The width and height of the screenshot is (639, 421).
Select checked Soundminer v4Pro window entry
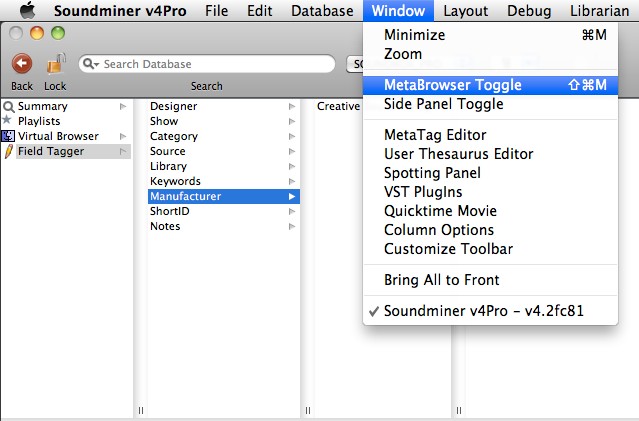pyautogui.click(x=483, y=311)
